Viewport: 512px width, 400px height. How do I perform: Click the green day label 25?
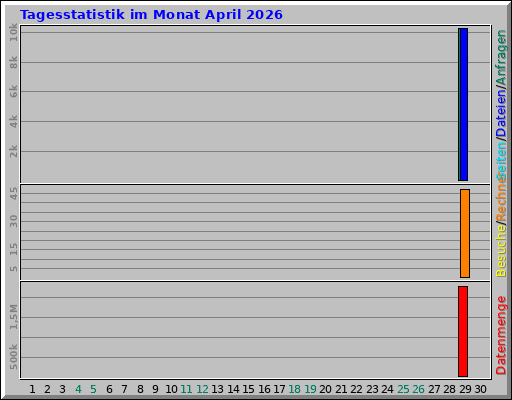pyautogui.click(x=403, y=389)
